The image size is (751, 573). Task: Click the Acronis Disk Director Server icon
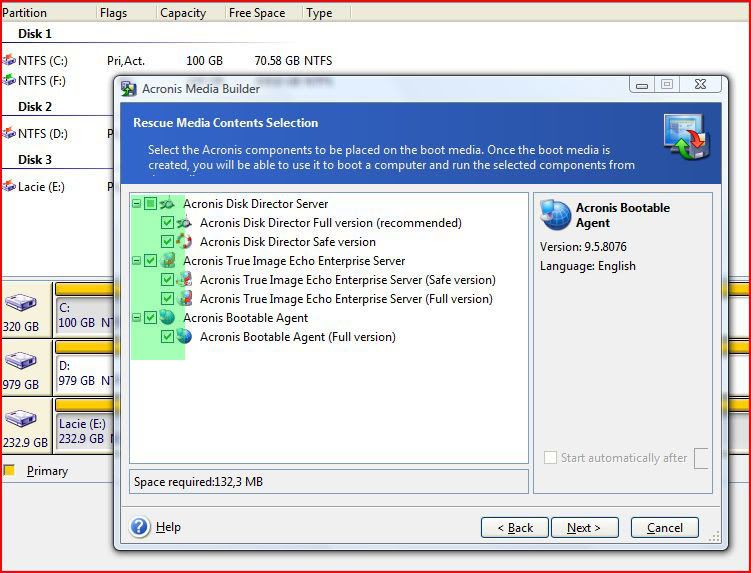pos(167,204)
